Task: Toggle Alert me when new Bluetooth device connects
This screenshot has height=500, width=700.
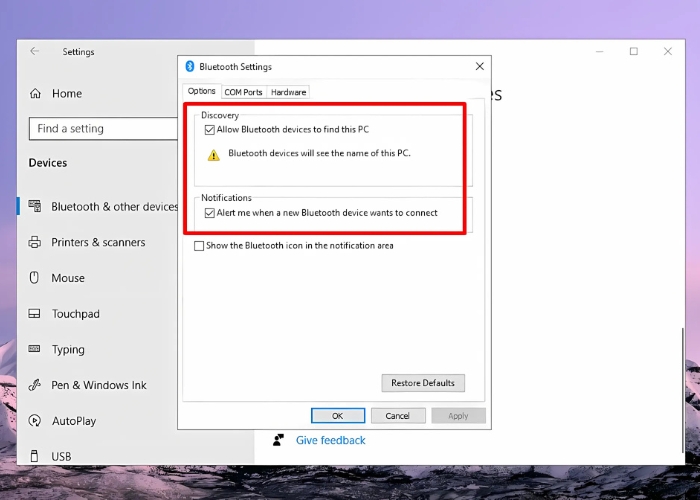Action: [x=210, y=213]
